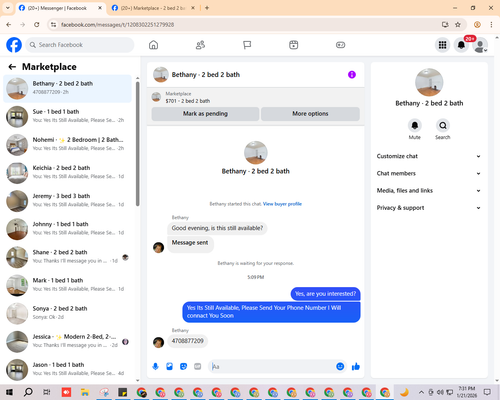Open Jeremy - 3 bed 3 bath chat
The image size is (500, 400).
pyautogui.click(x=67, y=201)
